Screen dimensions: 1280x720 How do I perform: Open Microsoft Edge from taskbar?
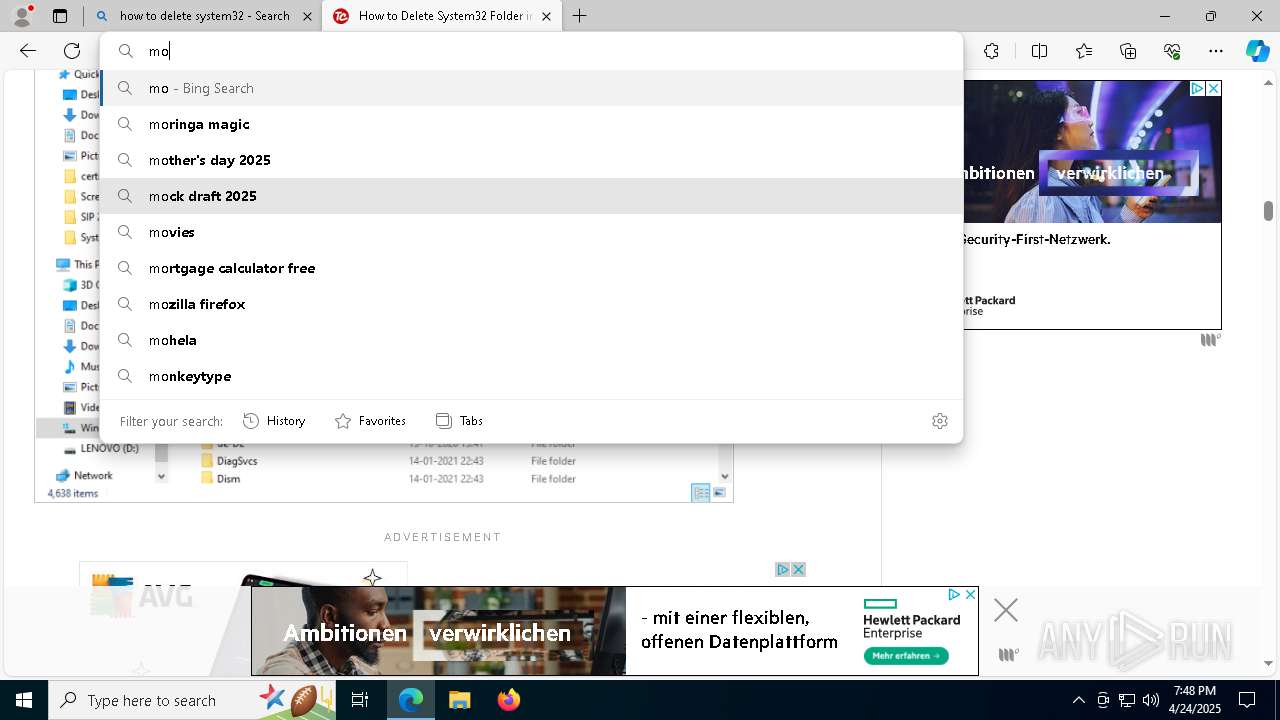click(x=411, y=700)
